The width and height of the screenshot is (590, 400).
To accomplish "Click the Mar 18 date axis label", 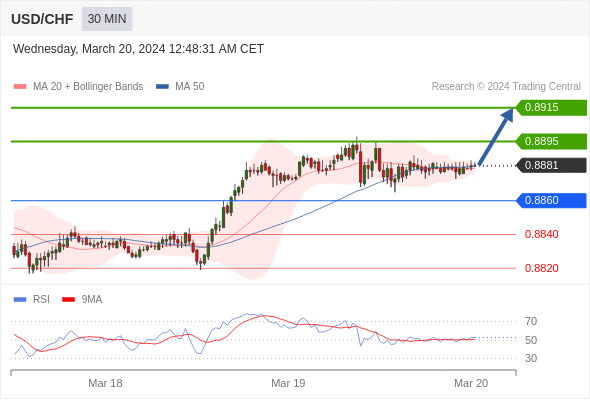I will (x=105, y=383).
